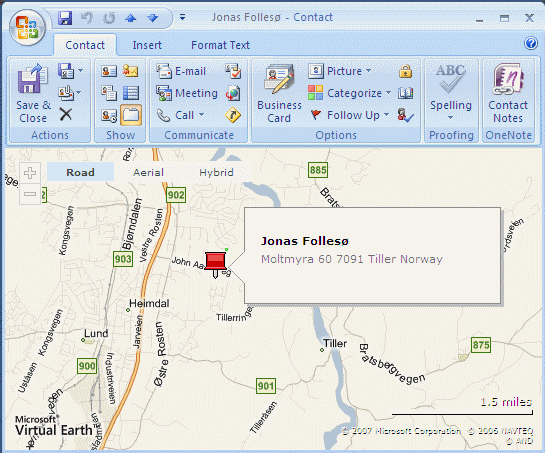
Task: Open the Address Book icon
Action: pos(405,93)
